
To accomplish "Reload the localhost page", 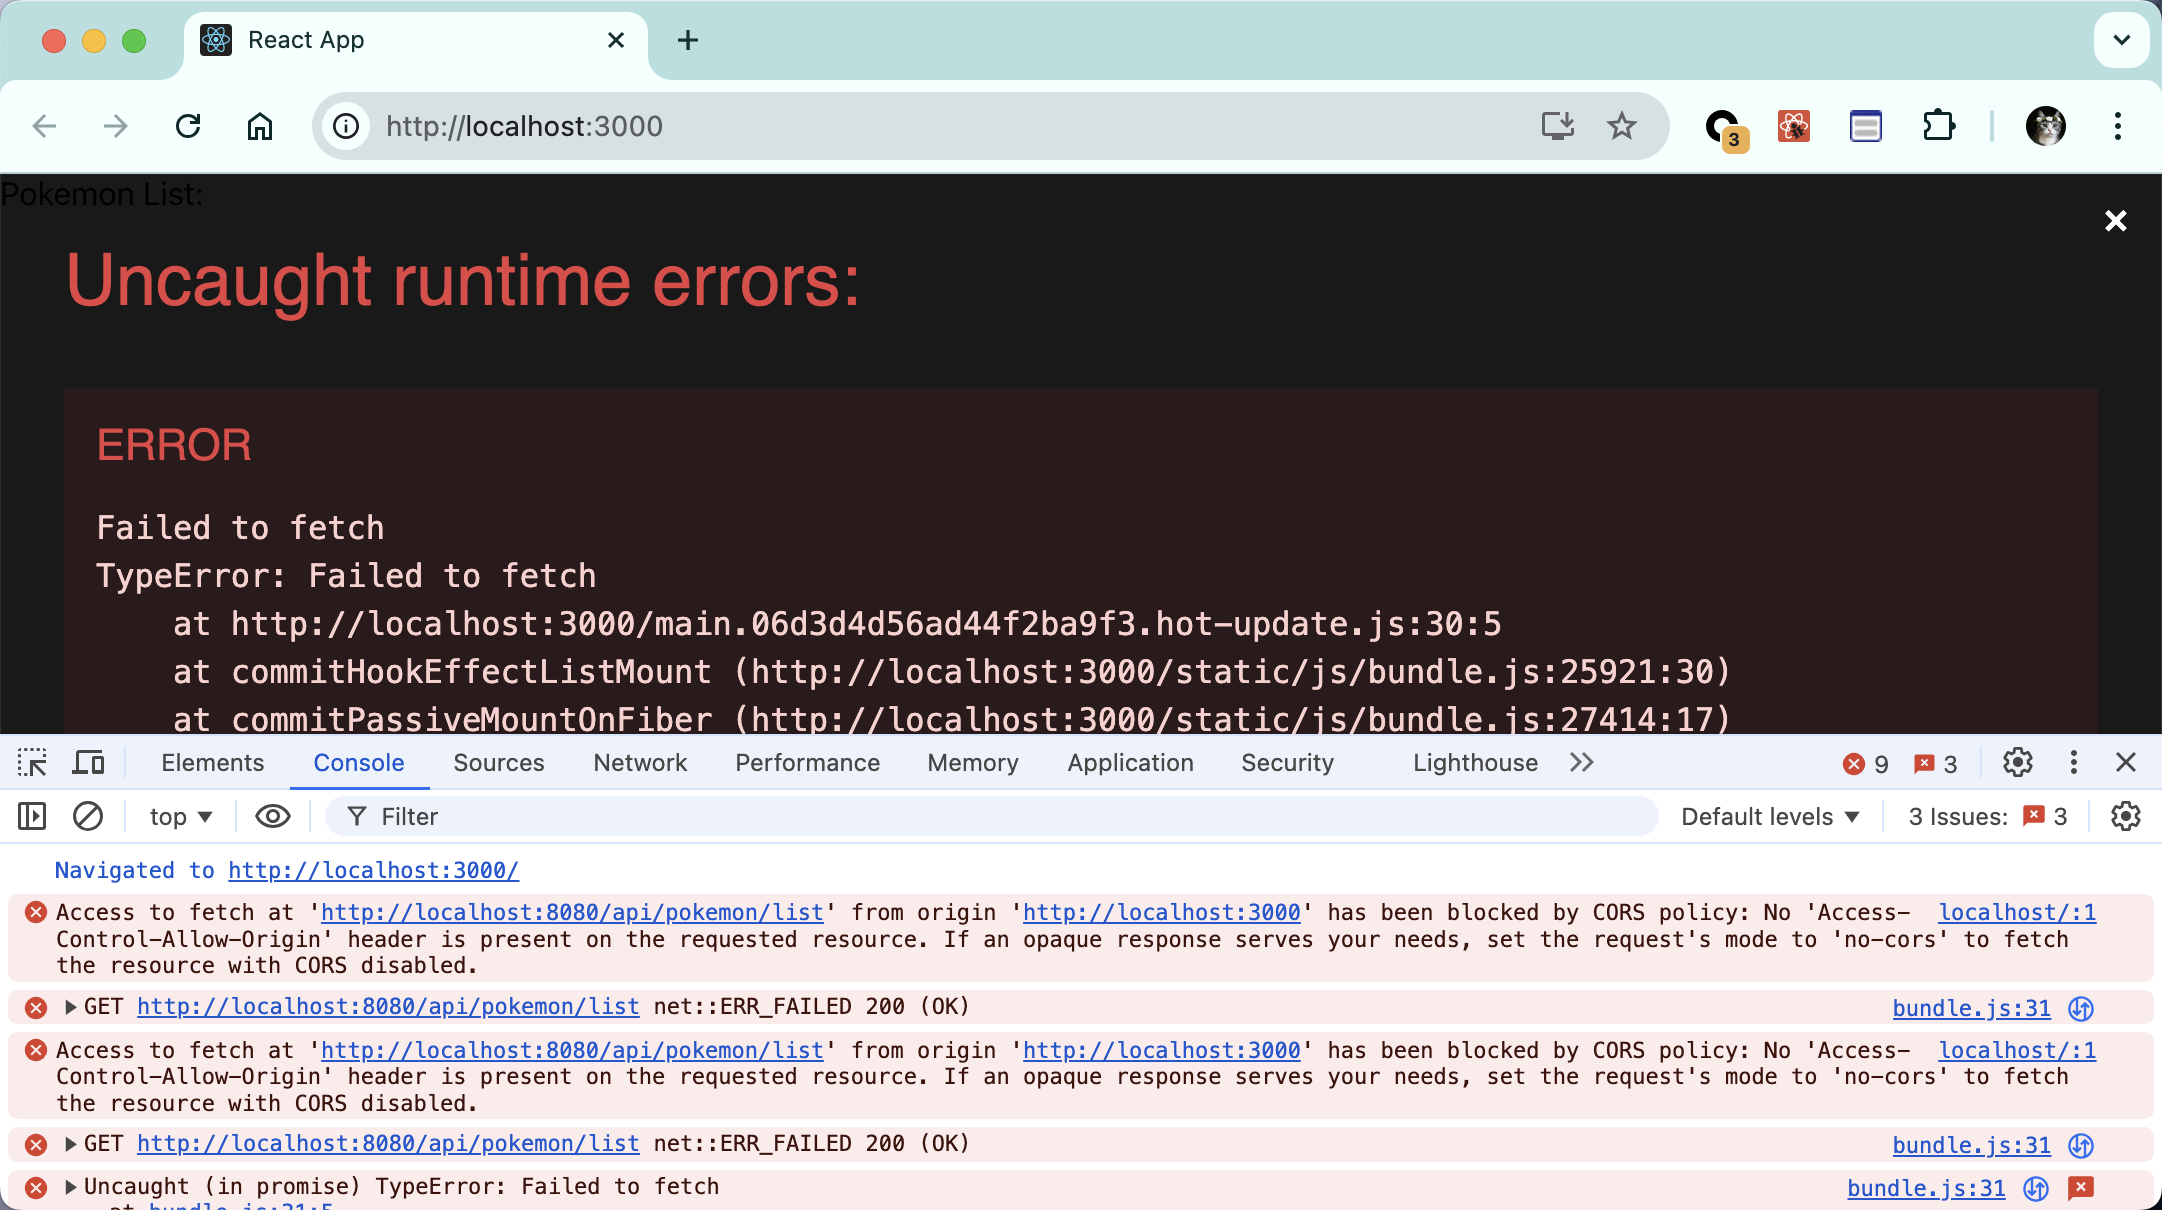I will point(188,126).
